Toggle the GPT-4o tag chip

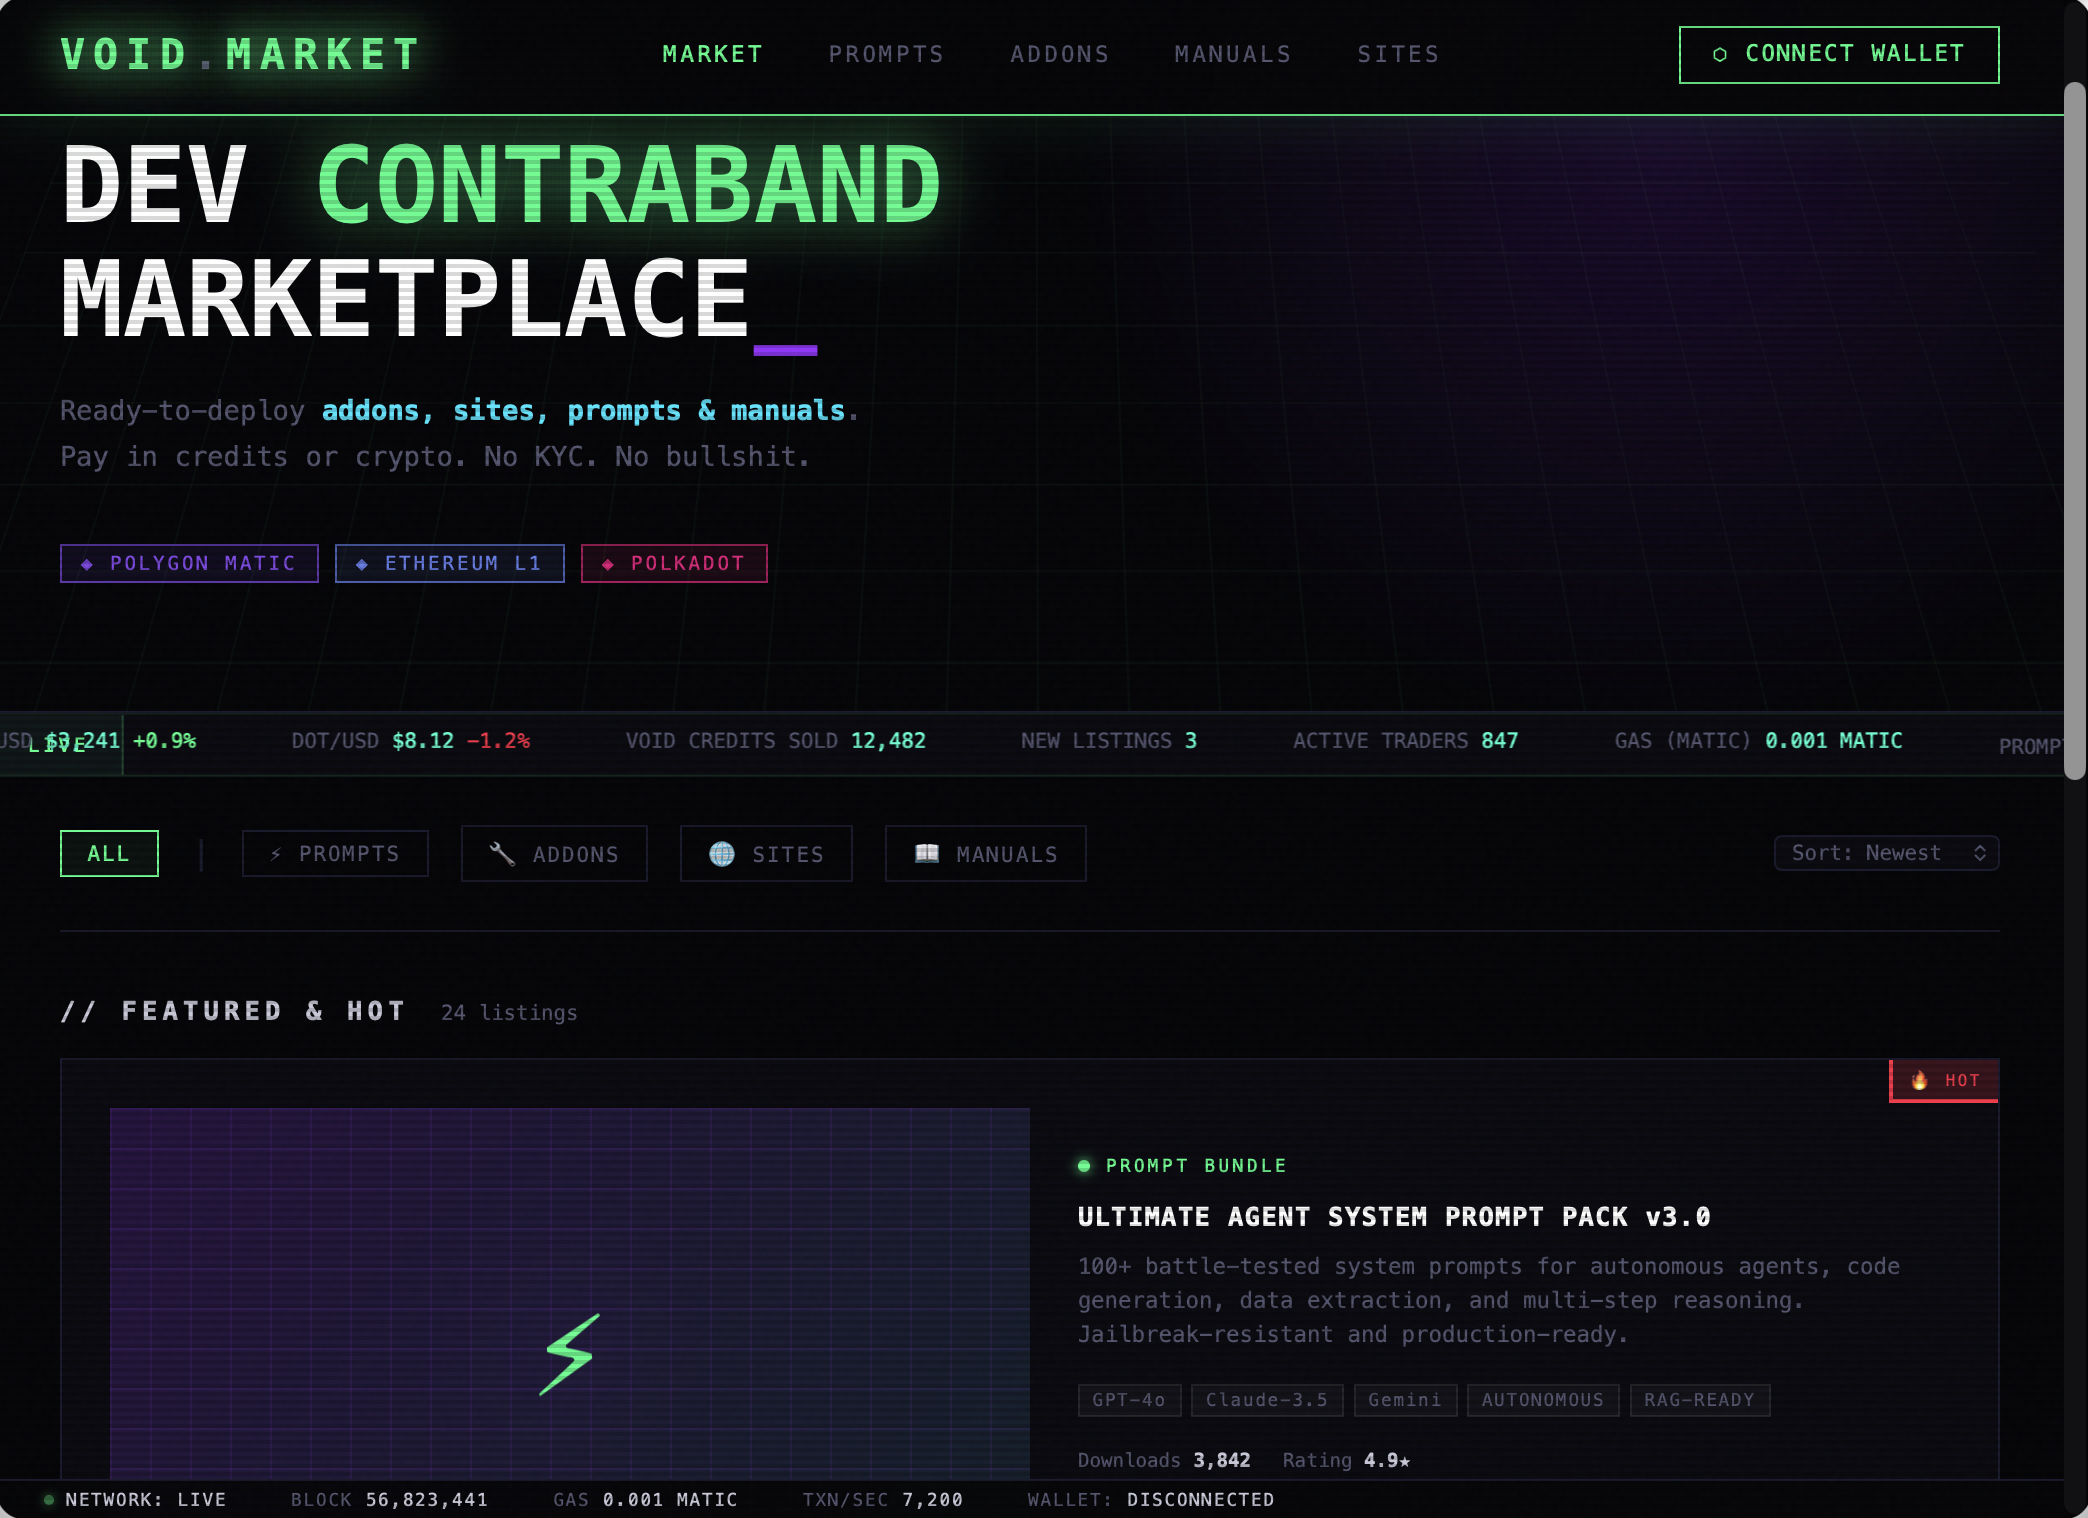pyautogui.click(x=1129, y=1400)
